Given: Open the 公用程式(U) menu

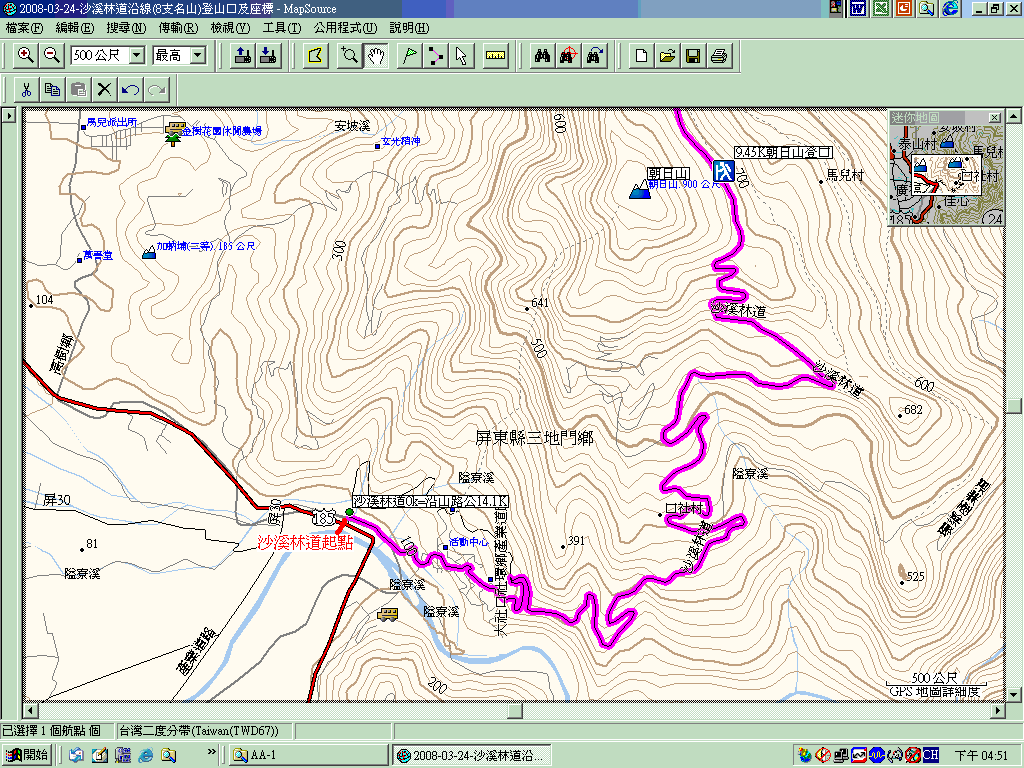Looking at the screenshot, I should coord(345,28).
